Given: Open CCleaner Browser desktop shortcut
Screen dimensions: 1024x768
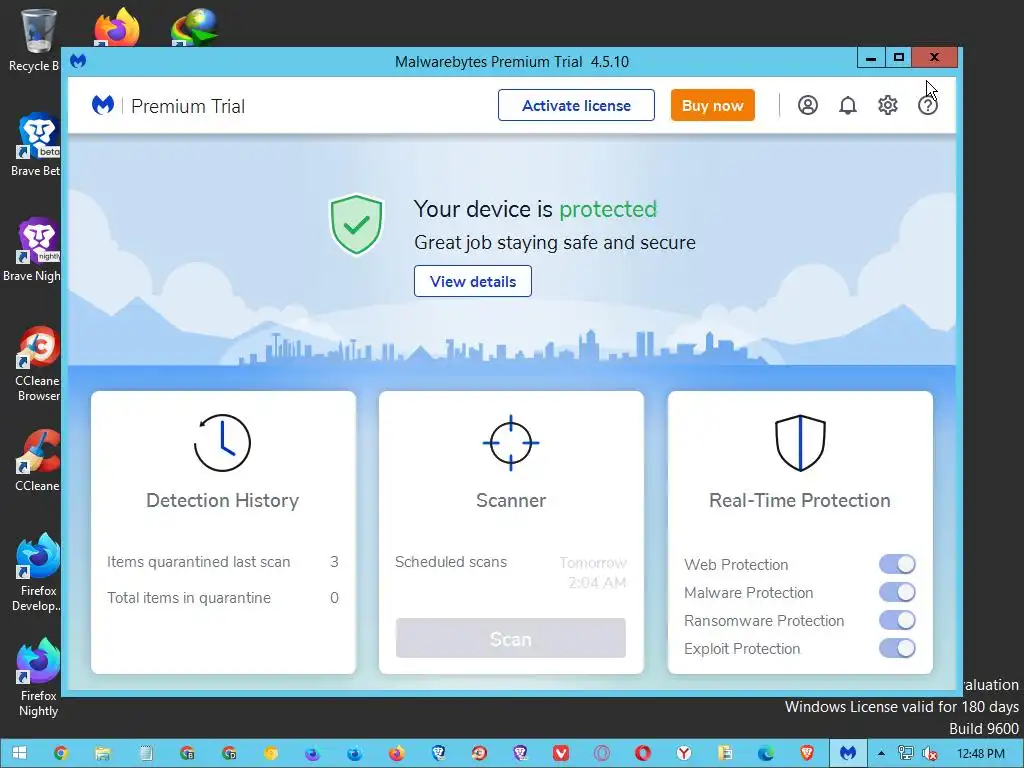Looking at the screenshot, I should tap(38, 362).
